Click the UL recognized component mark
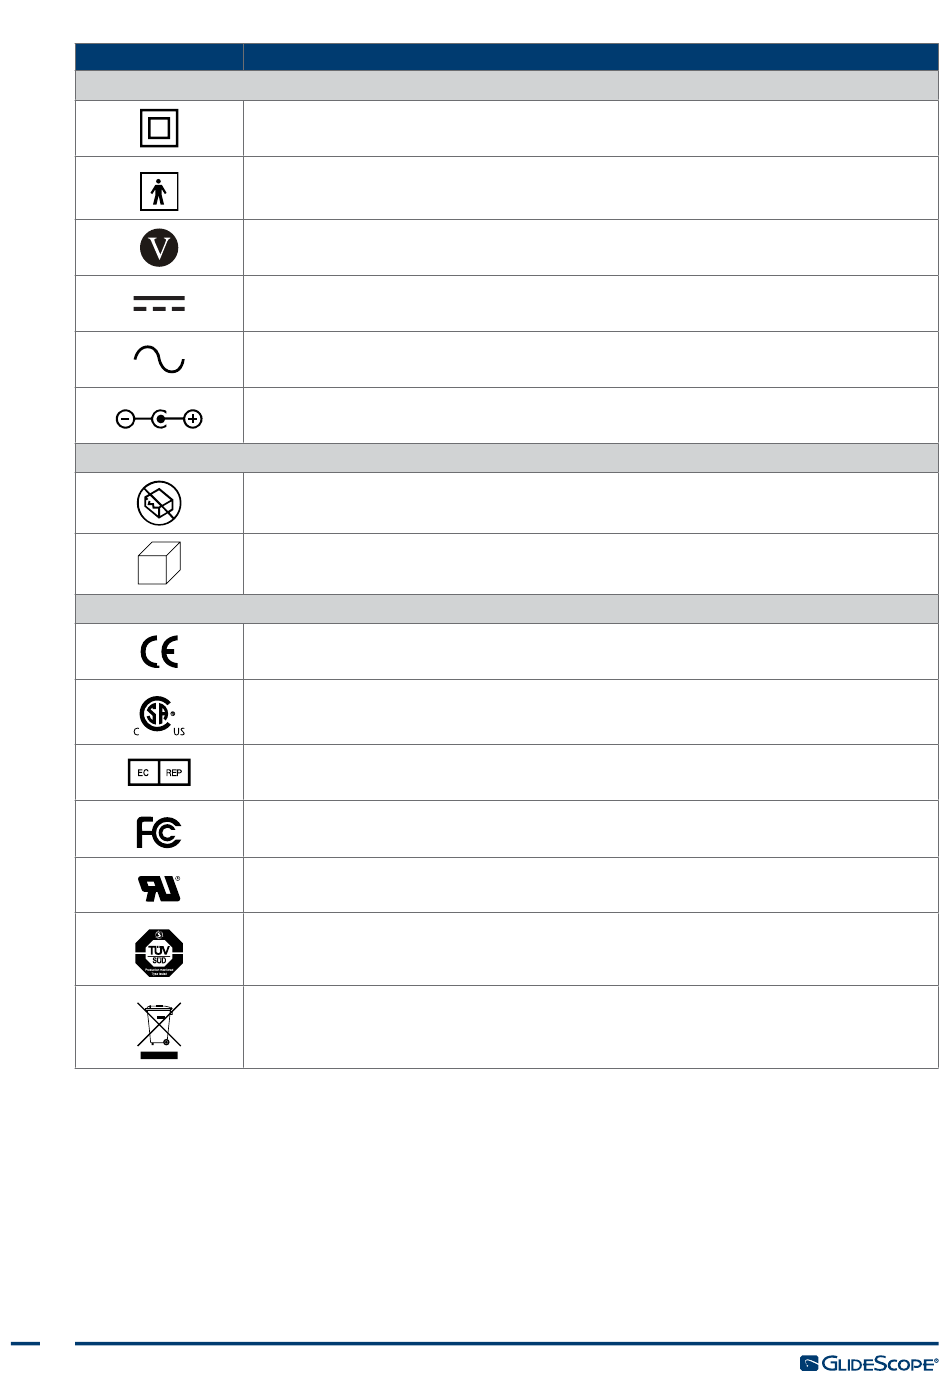Viewport: 950px width, 1387px height. [159, 888]
